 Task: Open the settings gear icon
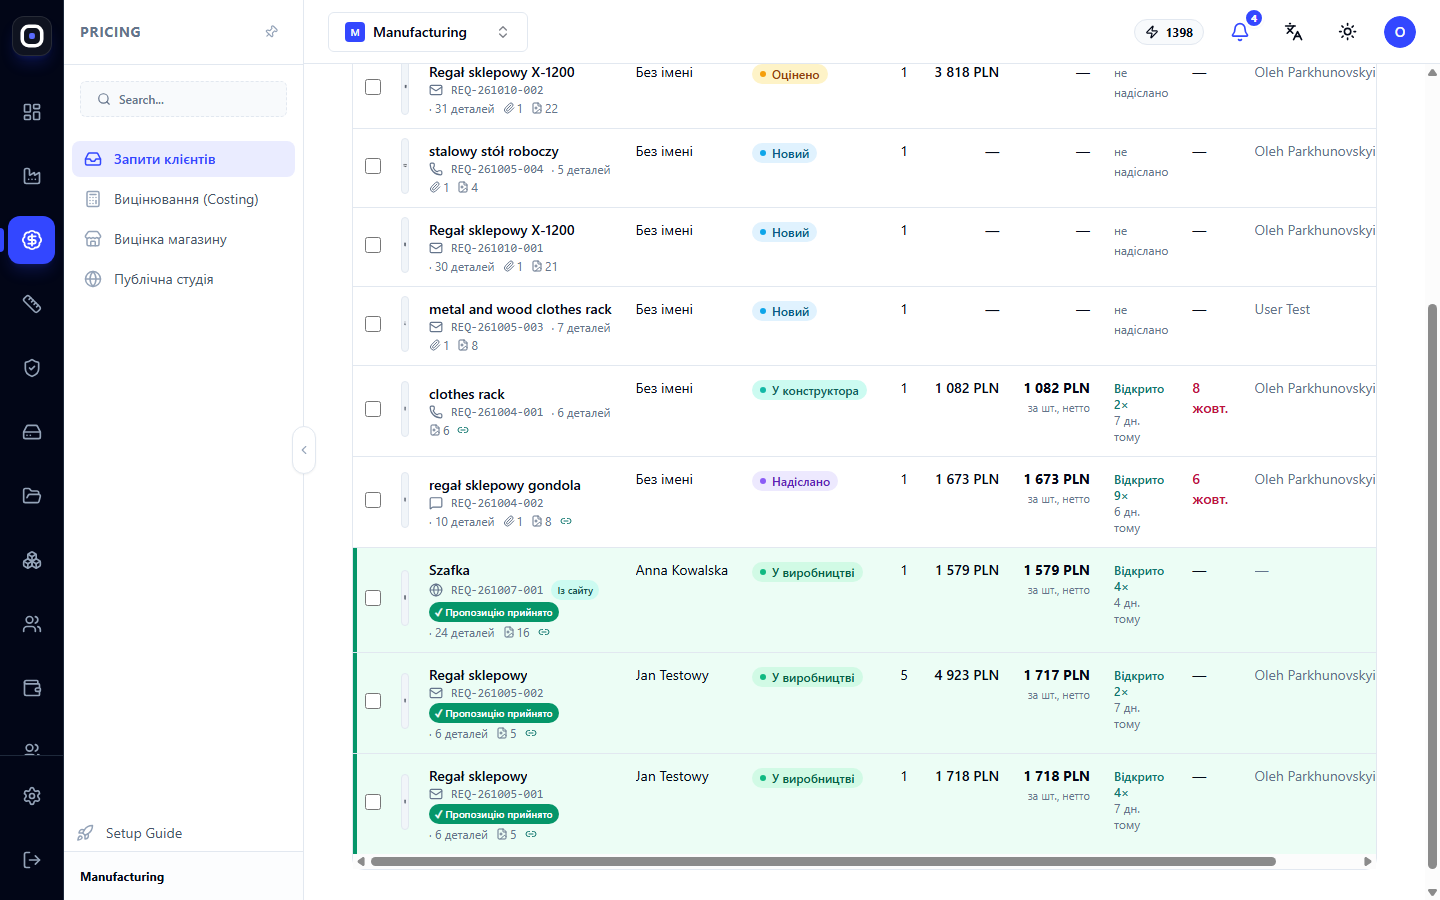point(32,796)
